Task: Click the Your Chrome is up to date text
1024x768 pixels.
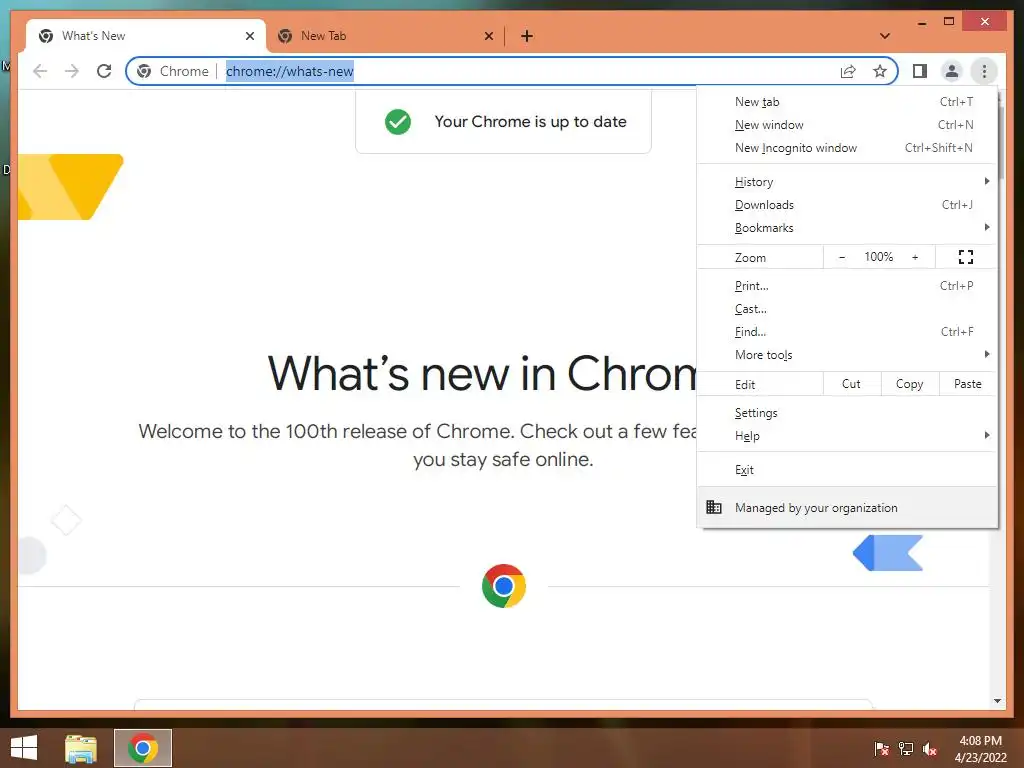Action: point(530,121)
